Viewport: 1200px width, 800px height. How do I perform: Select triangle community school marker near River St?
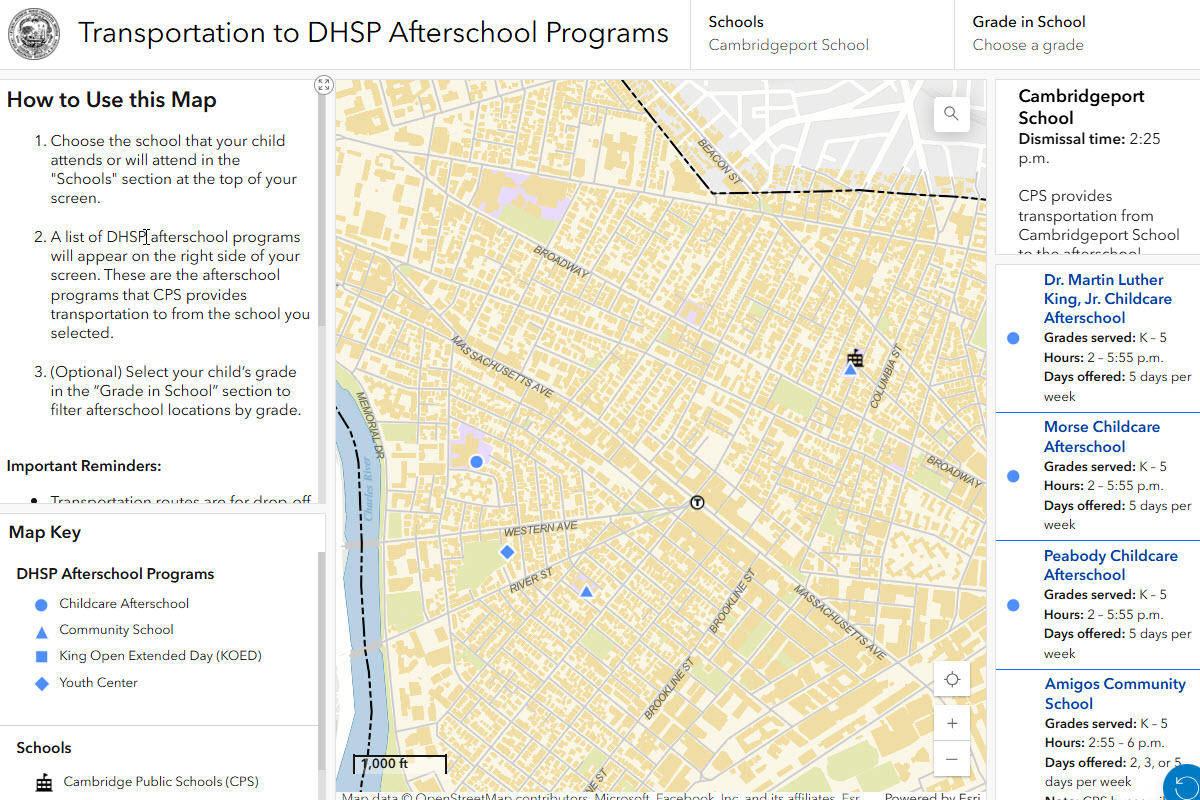[586, 592]
